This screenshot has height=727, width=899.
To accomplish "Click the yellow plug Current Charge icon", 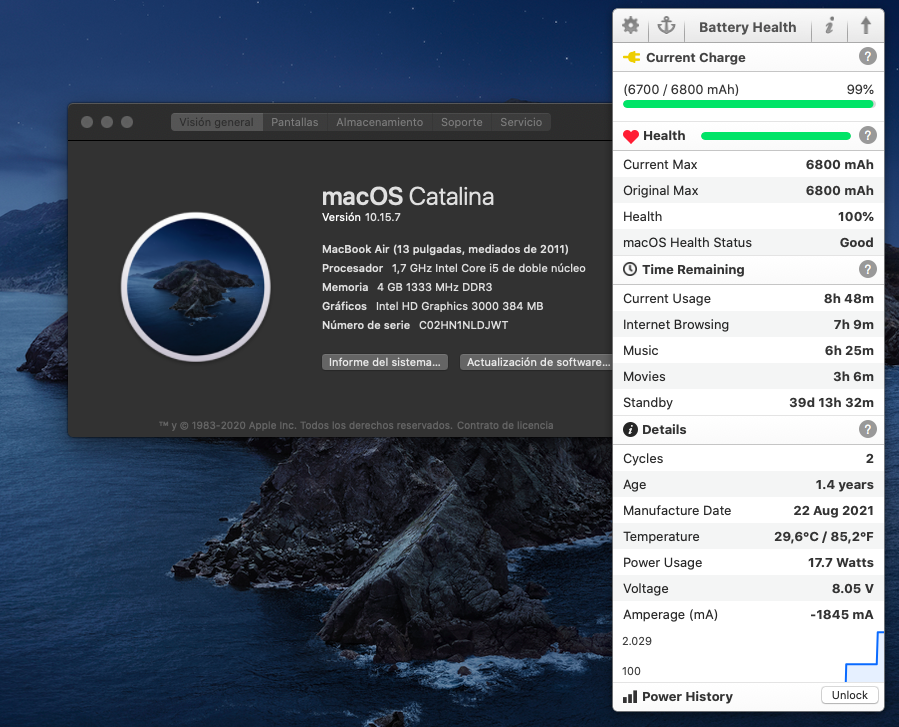I will click(x=631, y=57).
